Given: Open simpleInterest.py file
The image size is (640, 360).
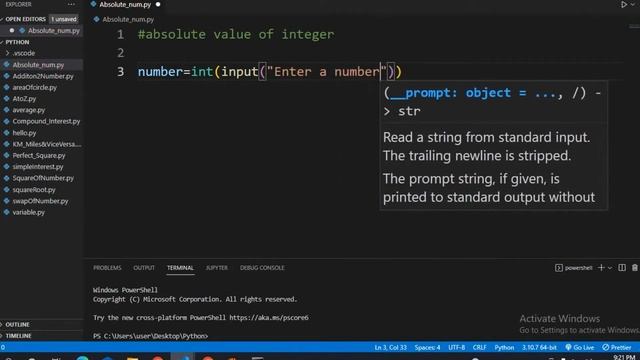Looking at the screenshot, I should (x=38, y=167).
